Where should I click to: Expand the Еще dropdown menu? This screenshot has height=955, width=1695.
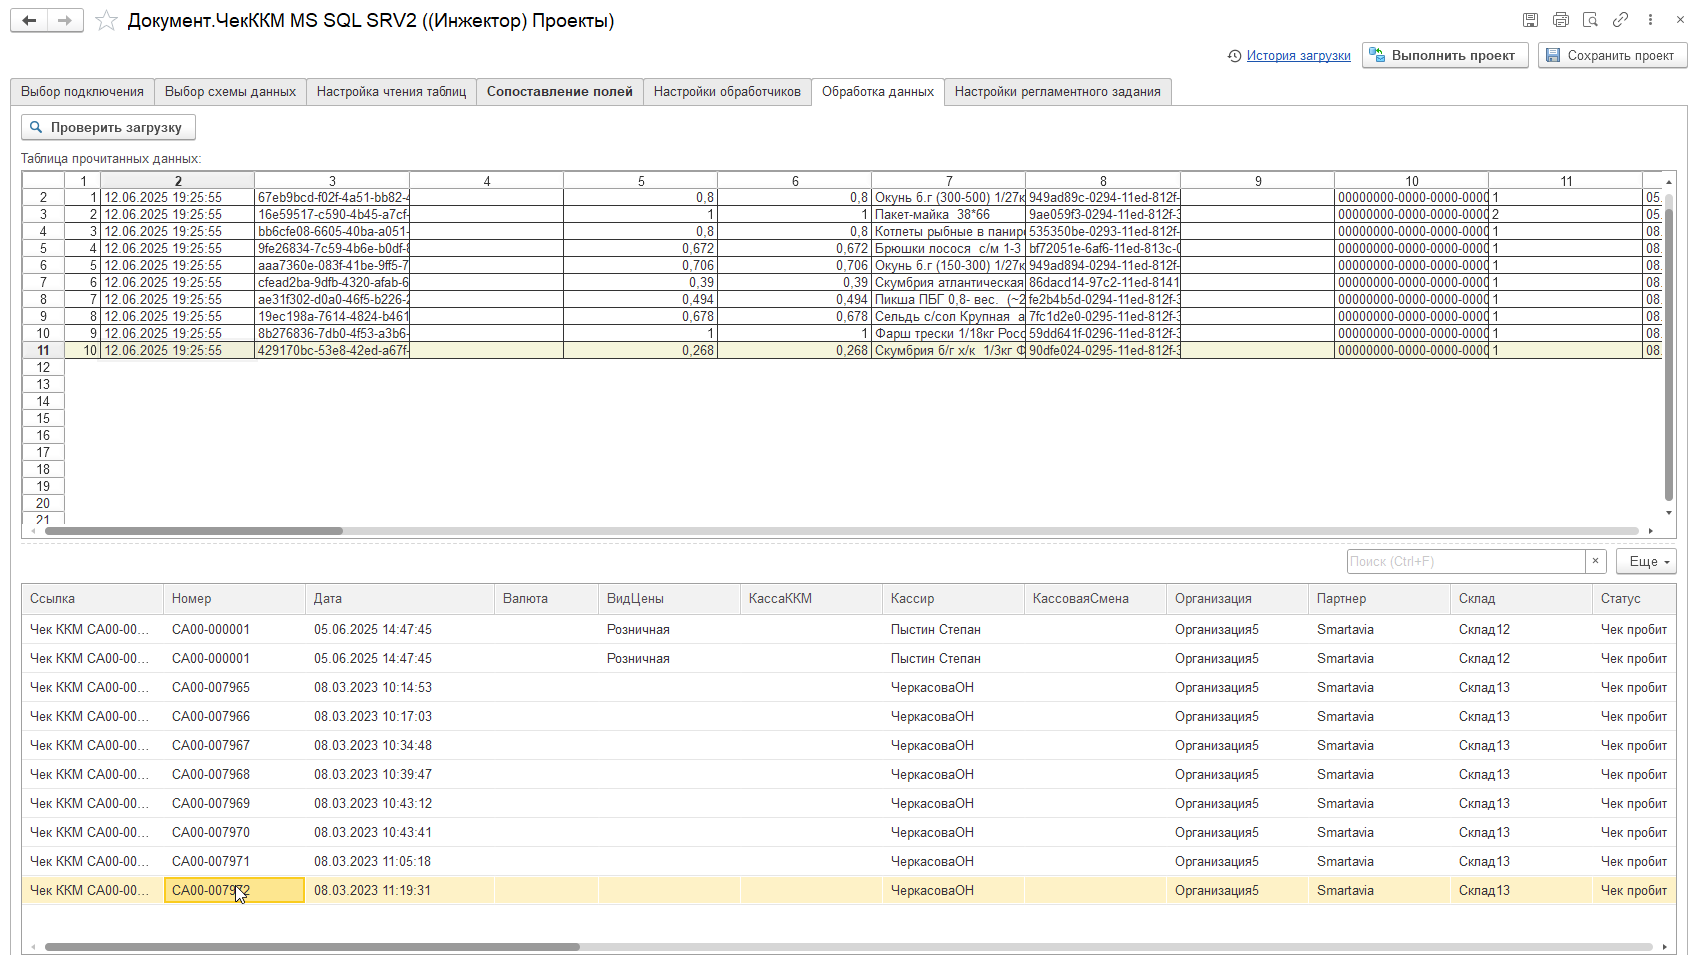pos(1646,561)
